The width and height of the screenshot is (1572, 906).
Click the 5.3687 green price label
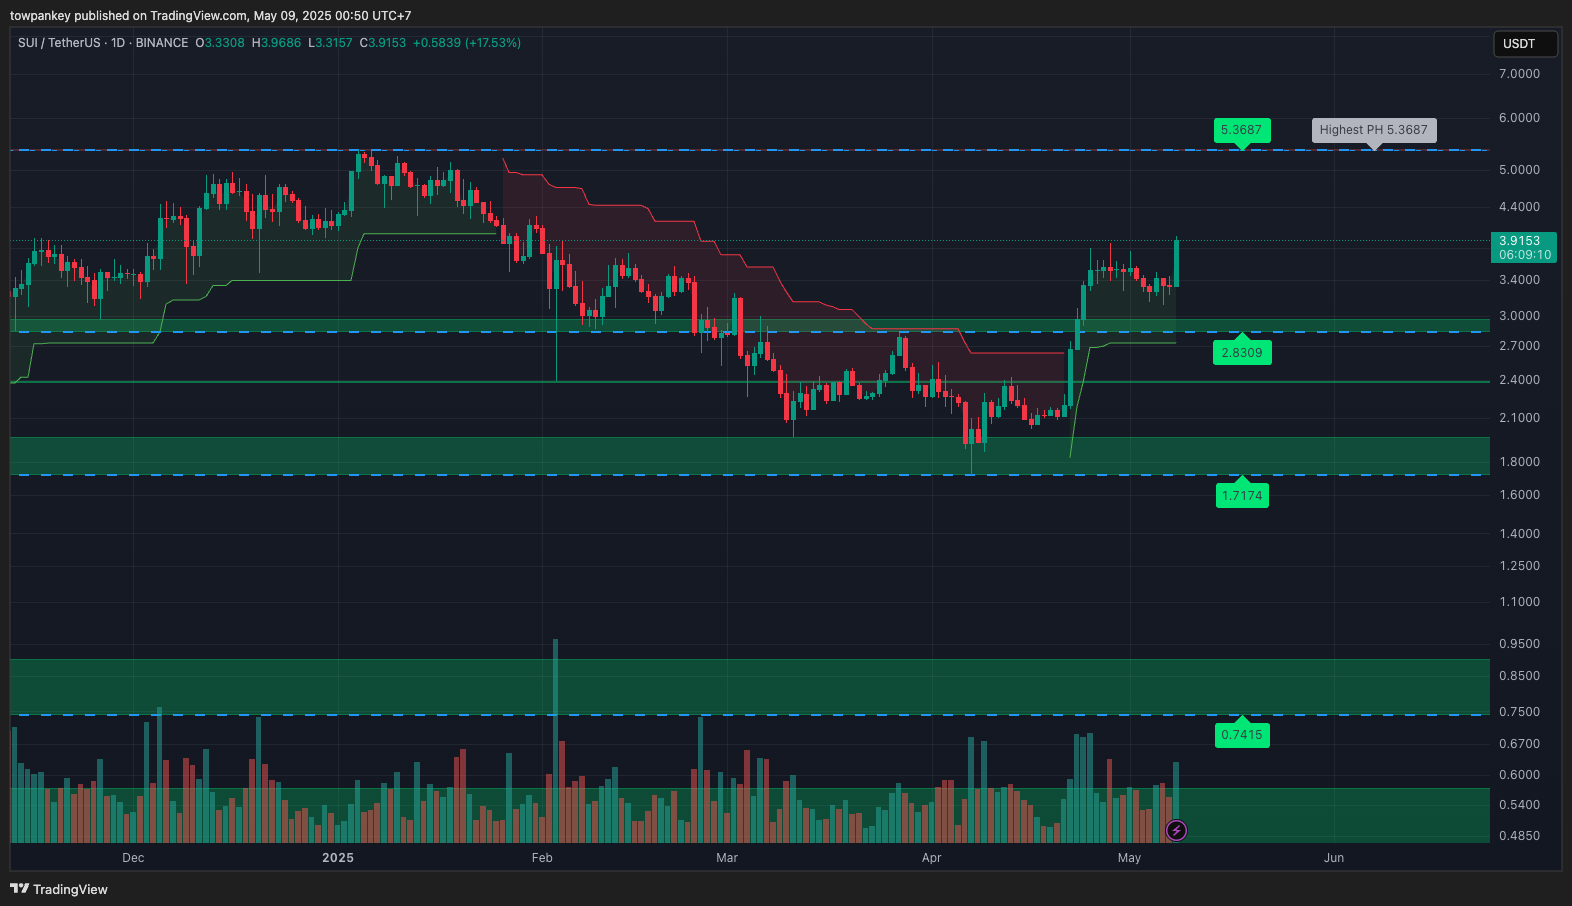(x=1241, y=130)
